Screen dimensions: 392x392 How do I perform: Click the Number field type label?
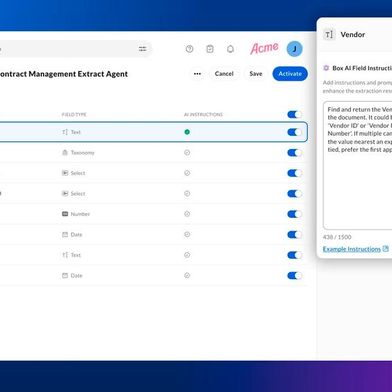pyautogui.click(x=80, y=214)
